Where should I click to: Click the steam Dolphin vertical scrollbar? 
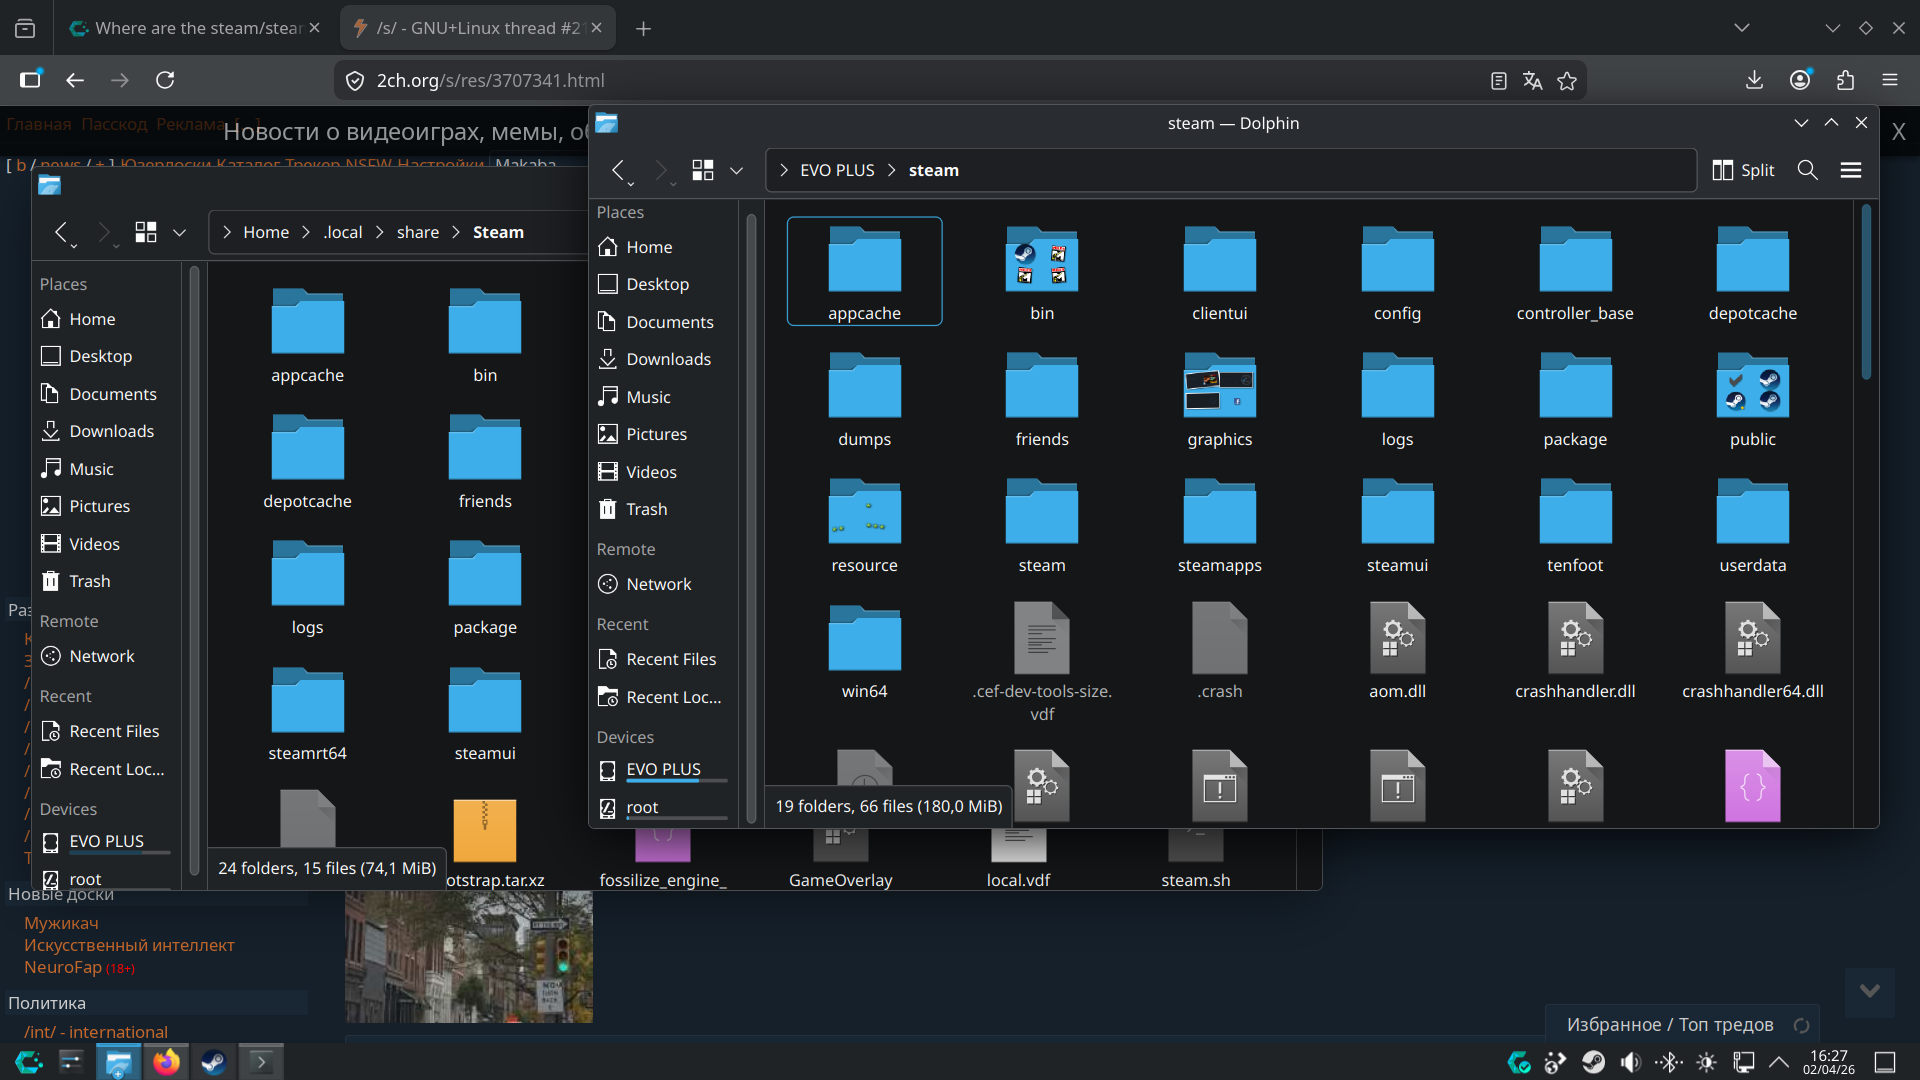tap(1866, 292)
